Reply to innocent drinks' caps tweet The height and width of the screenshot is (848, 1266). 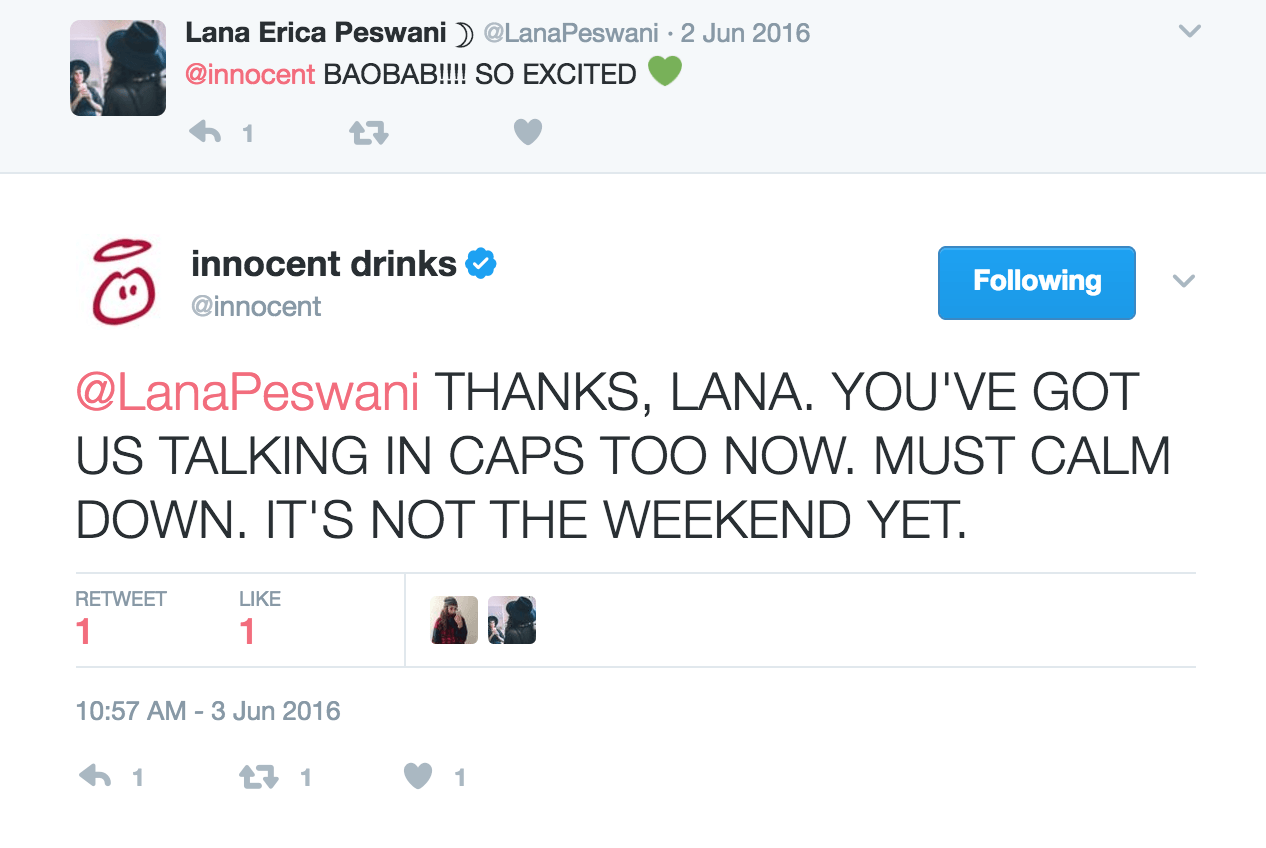point(96,776)
